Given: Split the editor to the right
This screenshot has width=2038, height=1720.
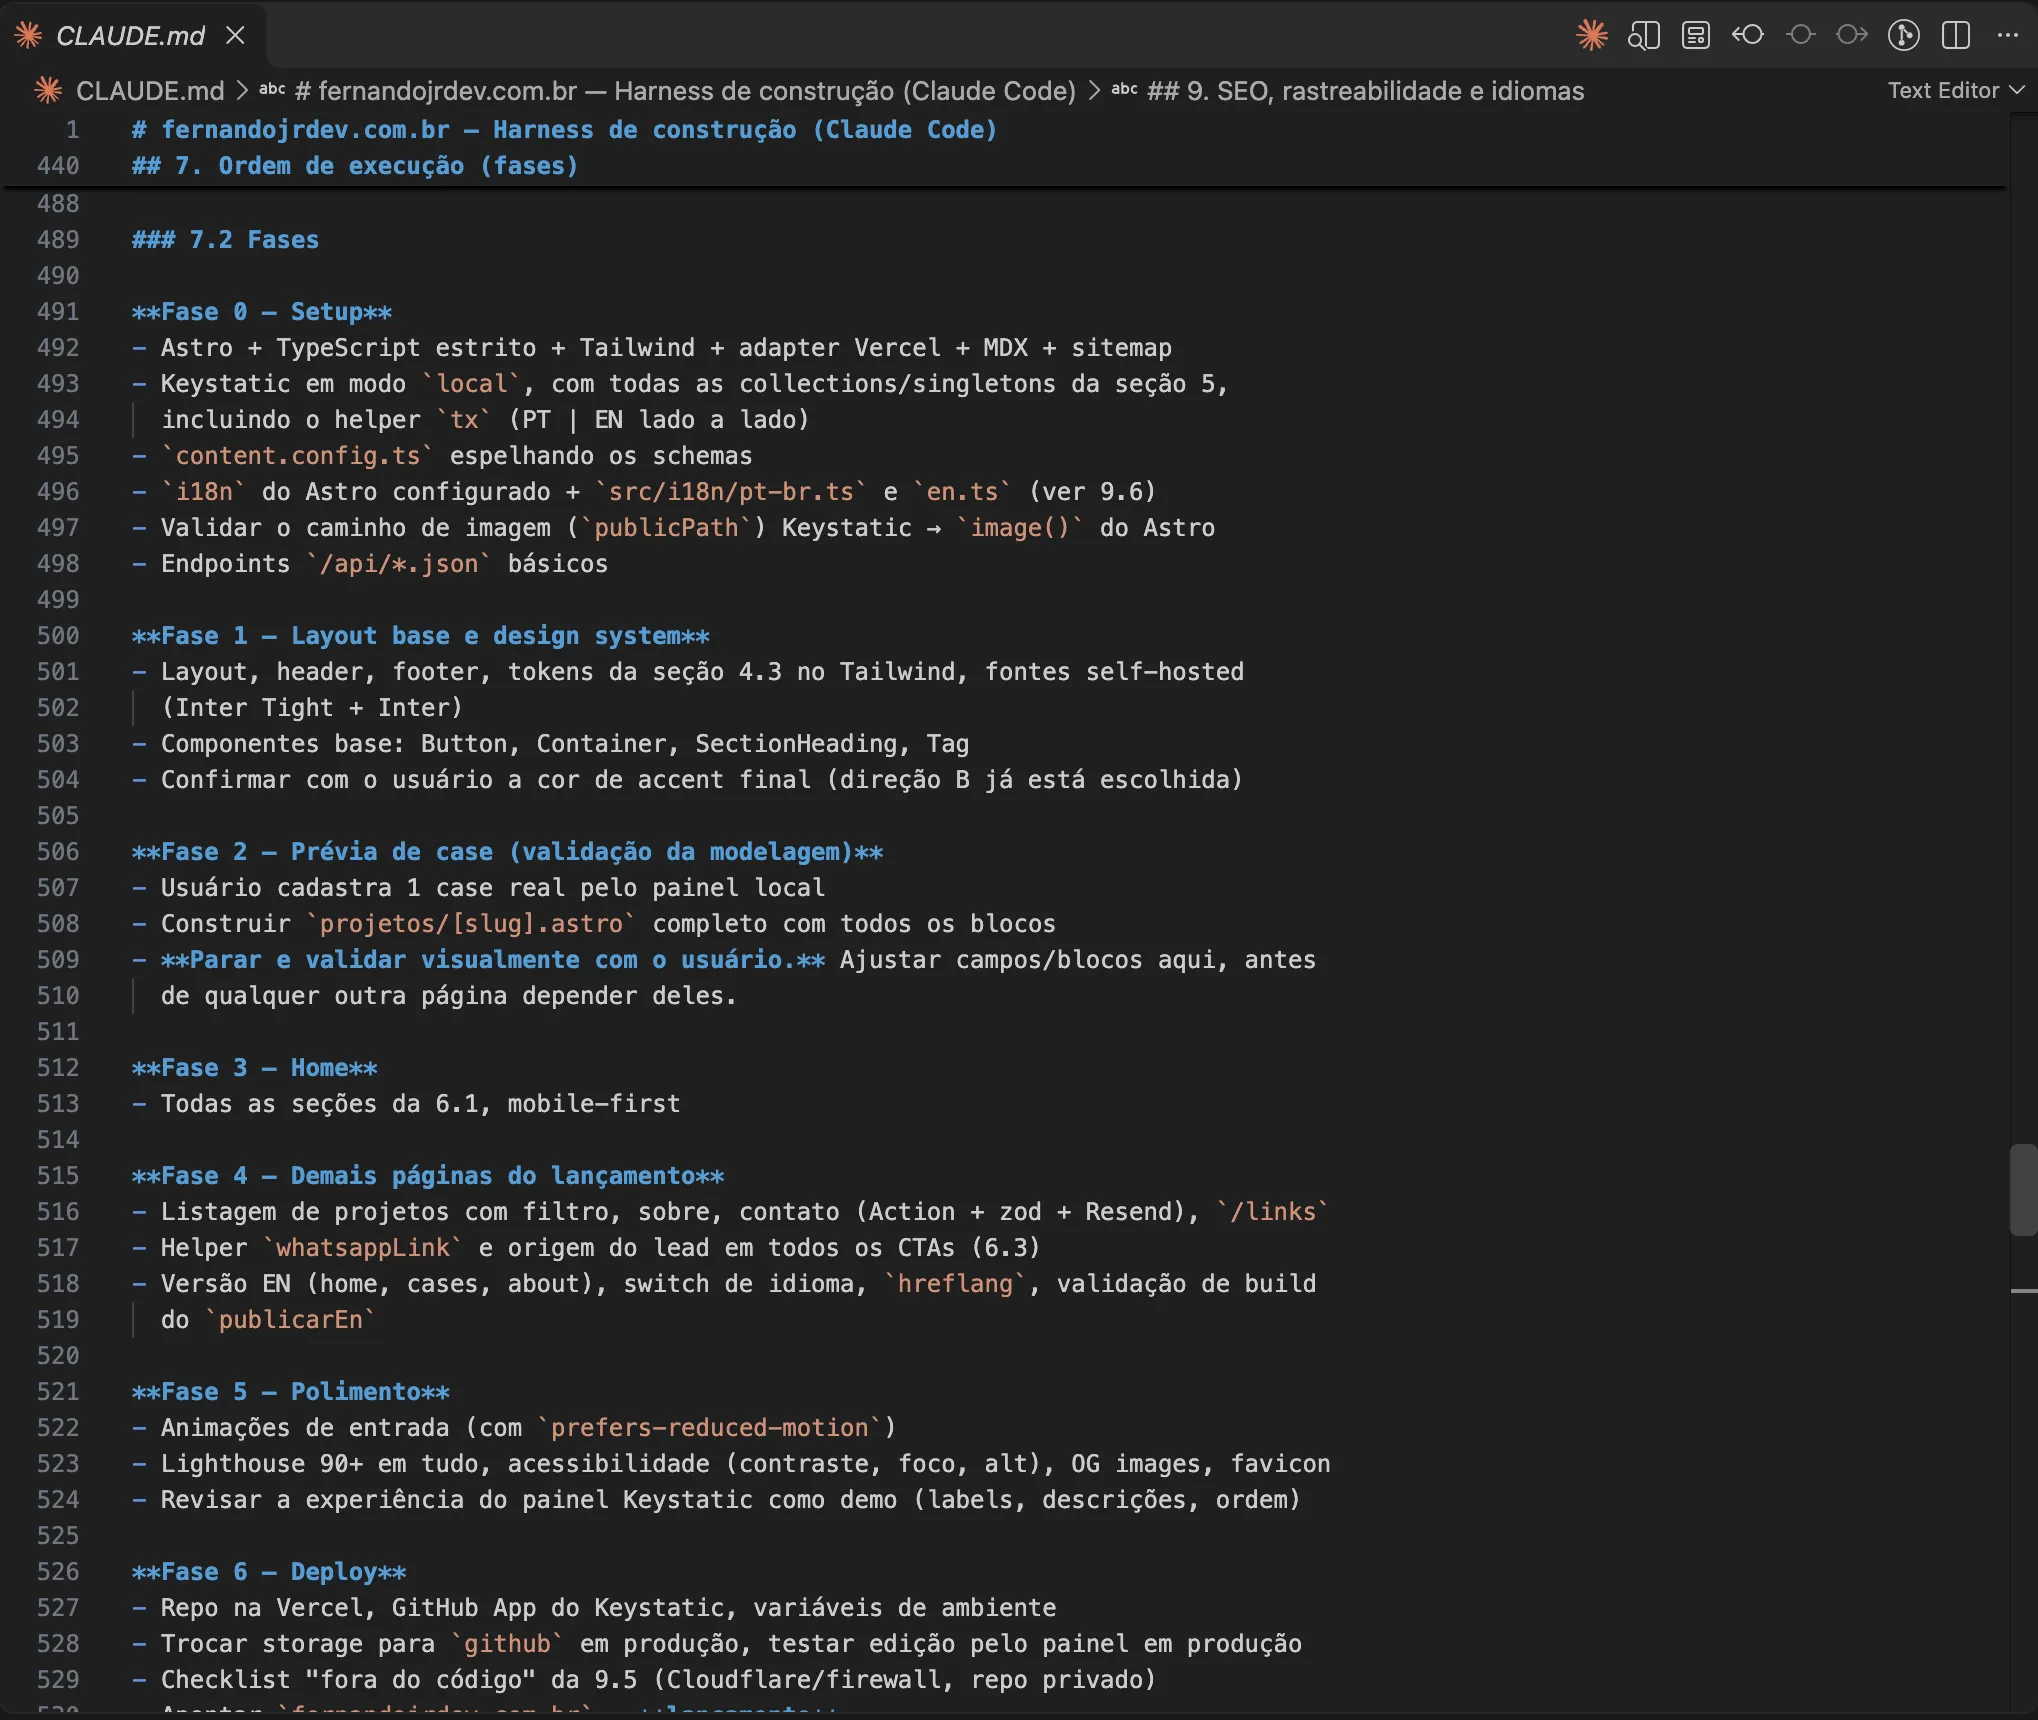Looking at the screenshot, I should [x=1956, y=36].
